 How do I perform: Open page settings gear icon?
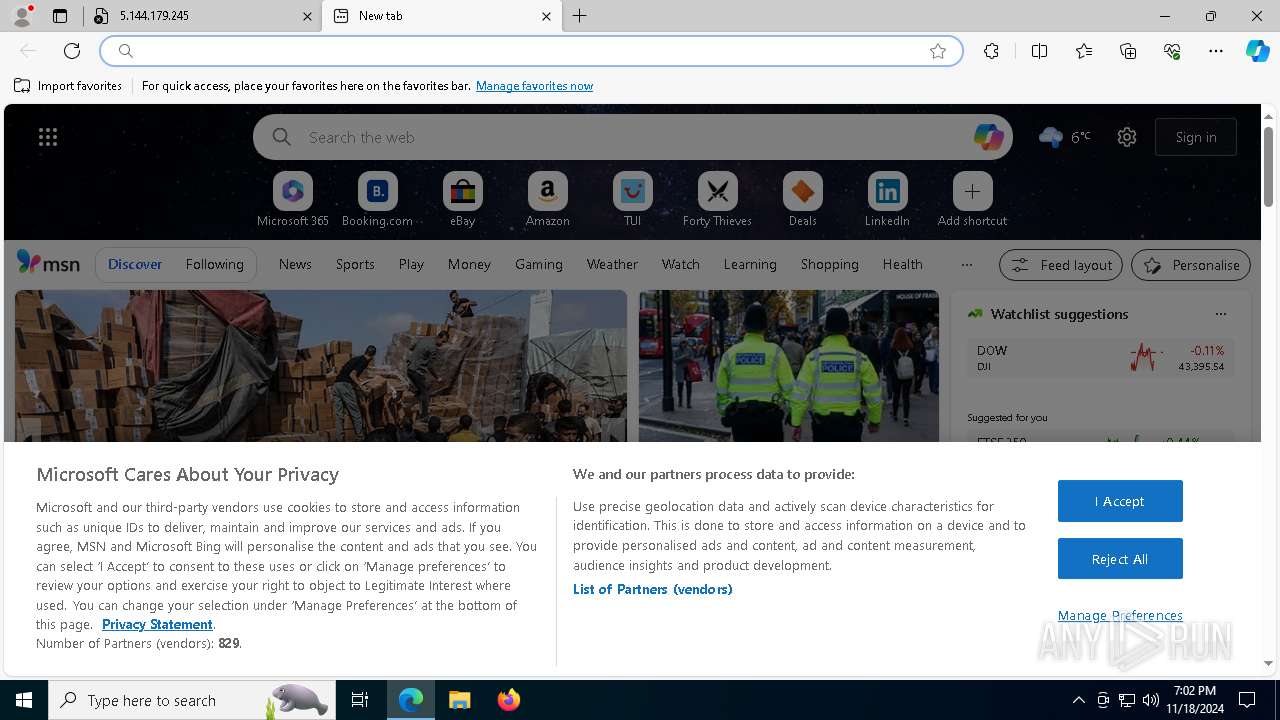click(1127, 137)
